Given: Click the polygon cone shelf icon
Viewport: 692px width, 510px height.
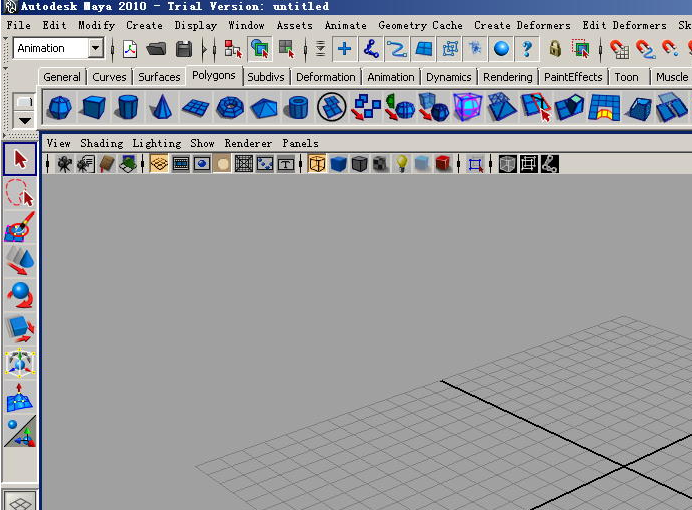Looking at the screenshot, I should pyautogui.click(x=161, y=107).
